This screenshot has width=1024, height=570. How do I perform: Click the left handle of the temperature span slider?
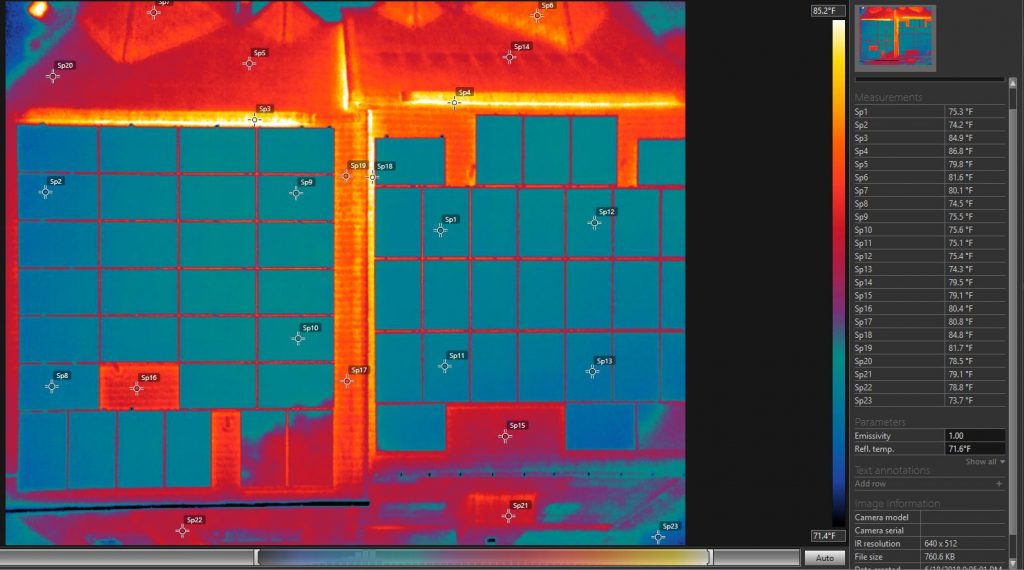257,558
